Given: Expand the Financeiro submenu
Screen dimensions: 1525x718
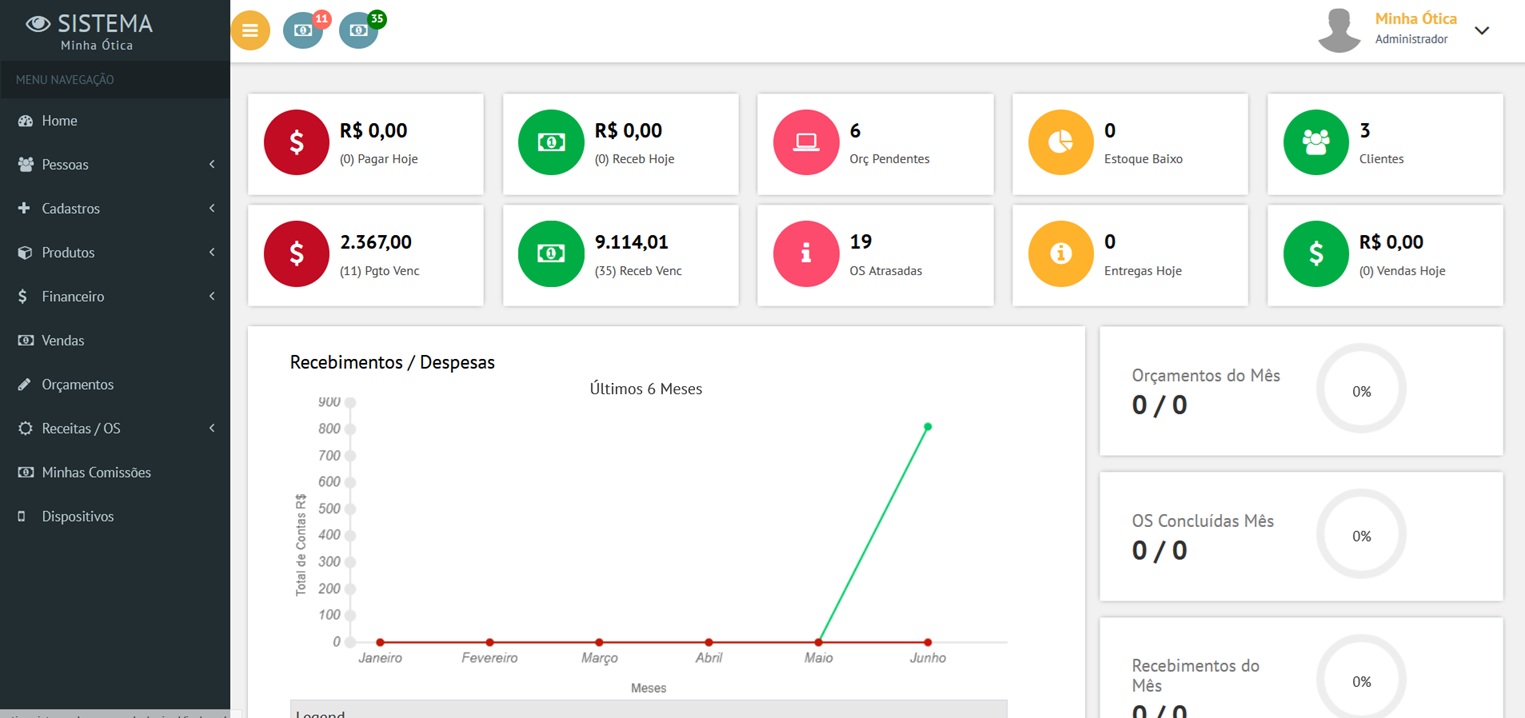Looking at the screenshot, I should coord(115,296).
